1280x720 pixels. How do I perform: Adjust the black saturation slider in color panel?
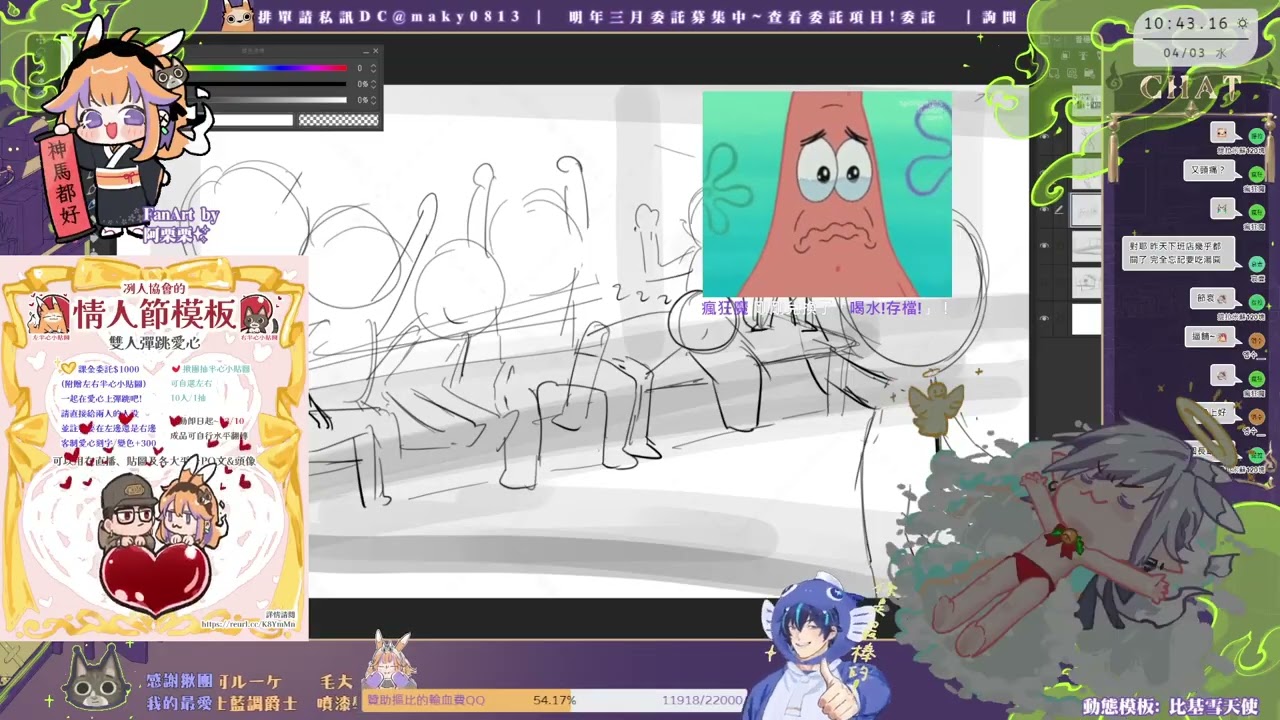(x=266, y=84)
